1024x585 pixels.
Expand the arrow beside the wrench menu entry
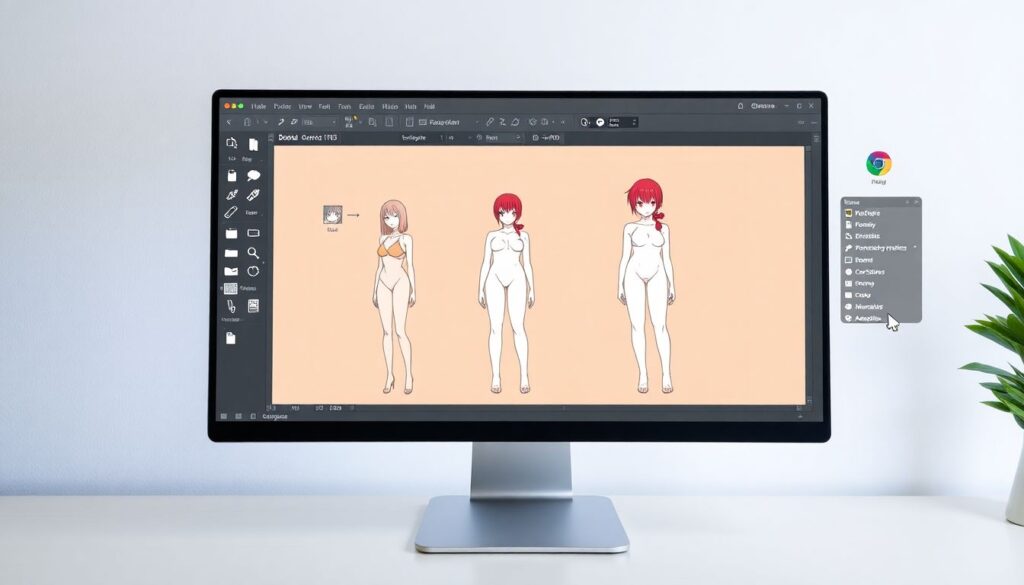[914, 247]
